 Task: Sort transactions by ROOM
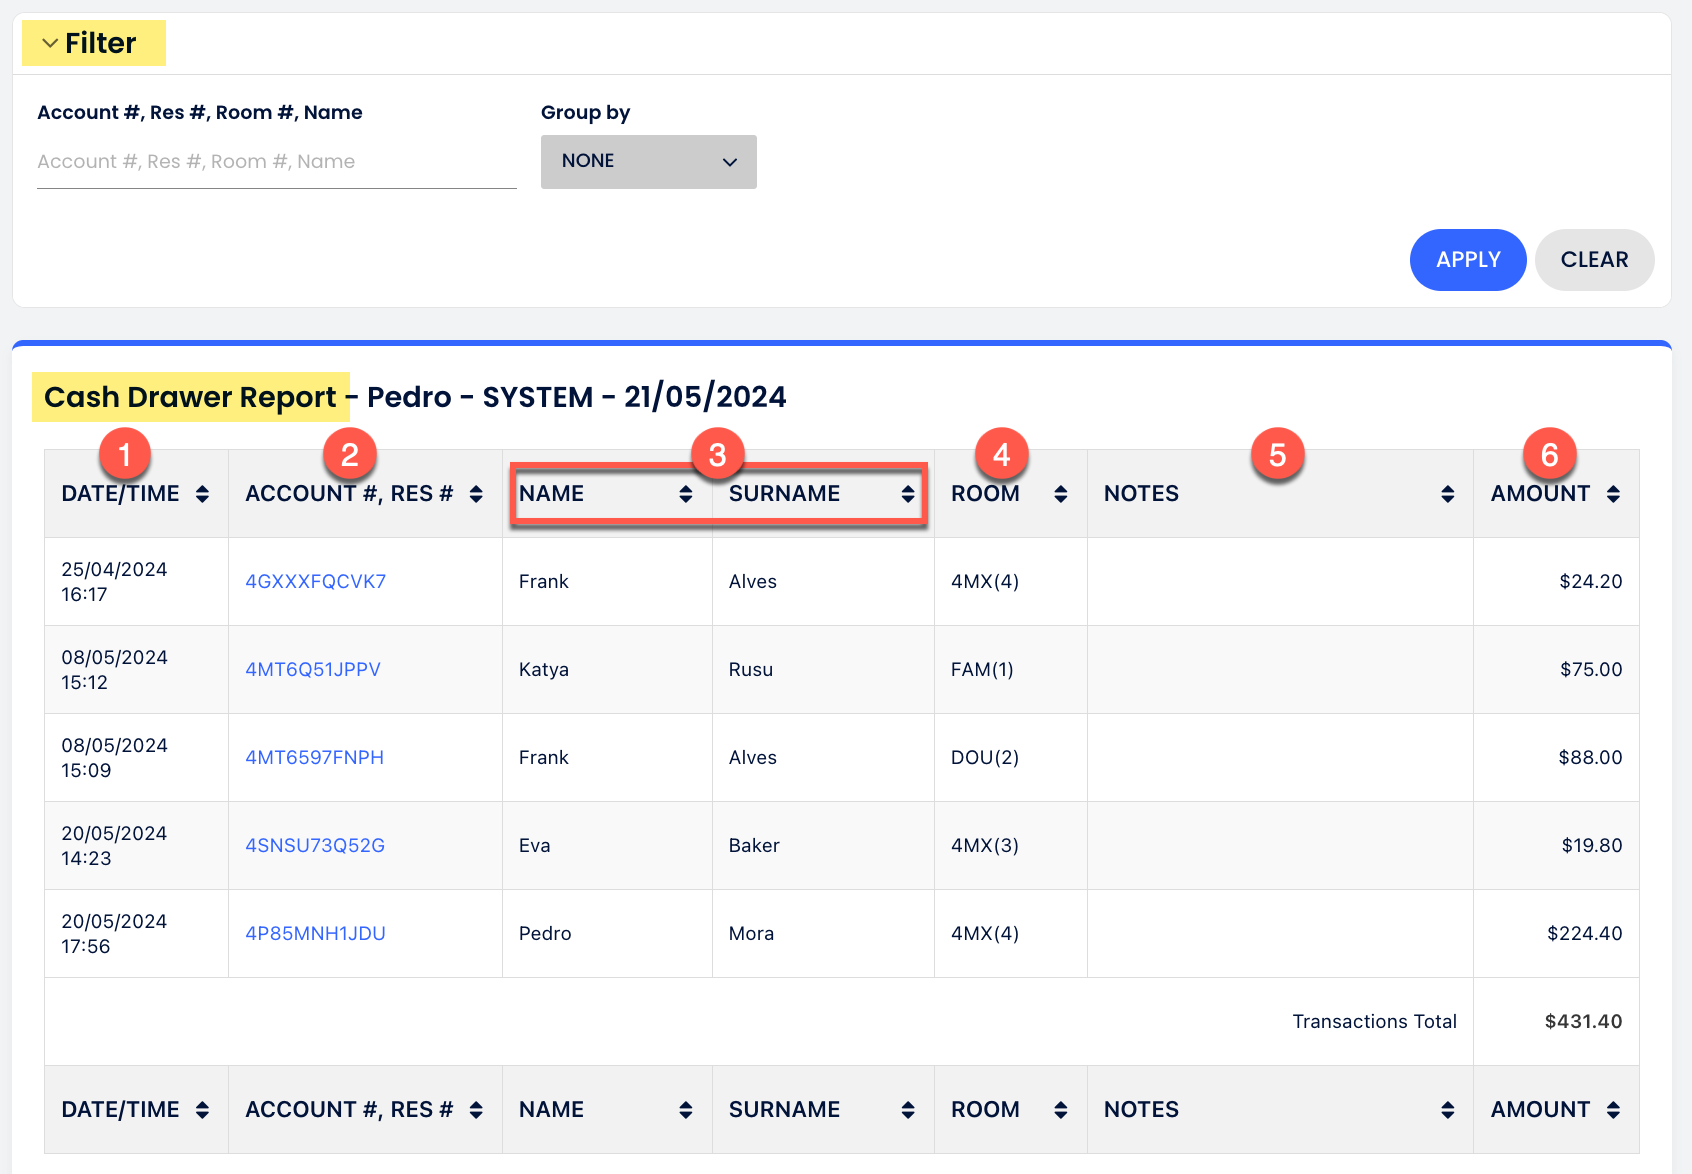(1061, 493)
